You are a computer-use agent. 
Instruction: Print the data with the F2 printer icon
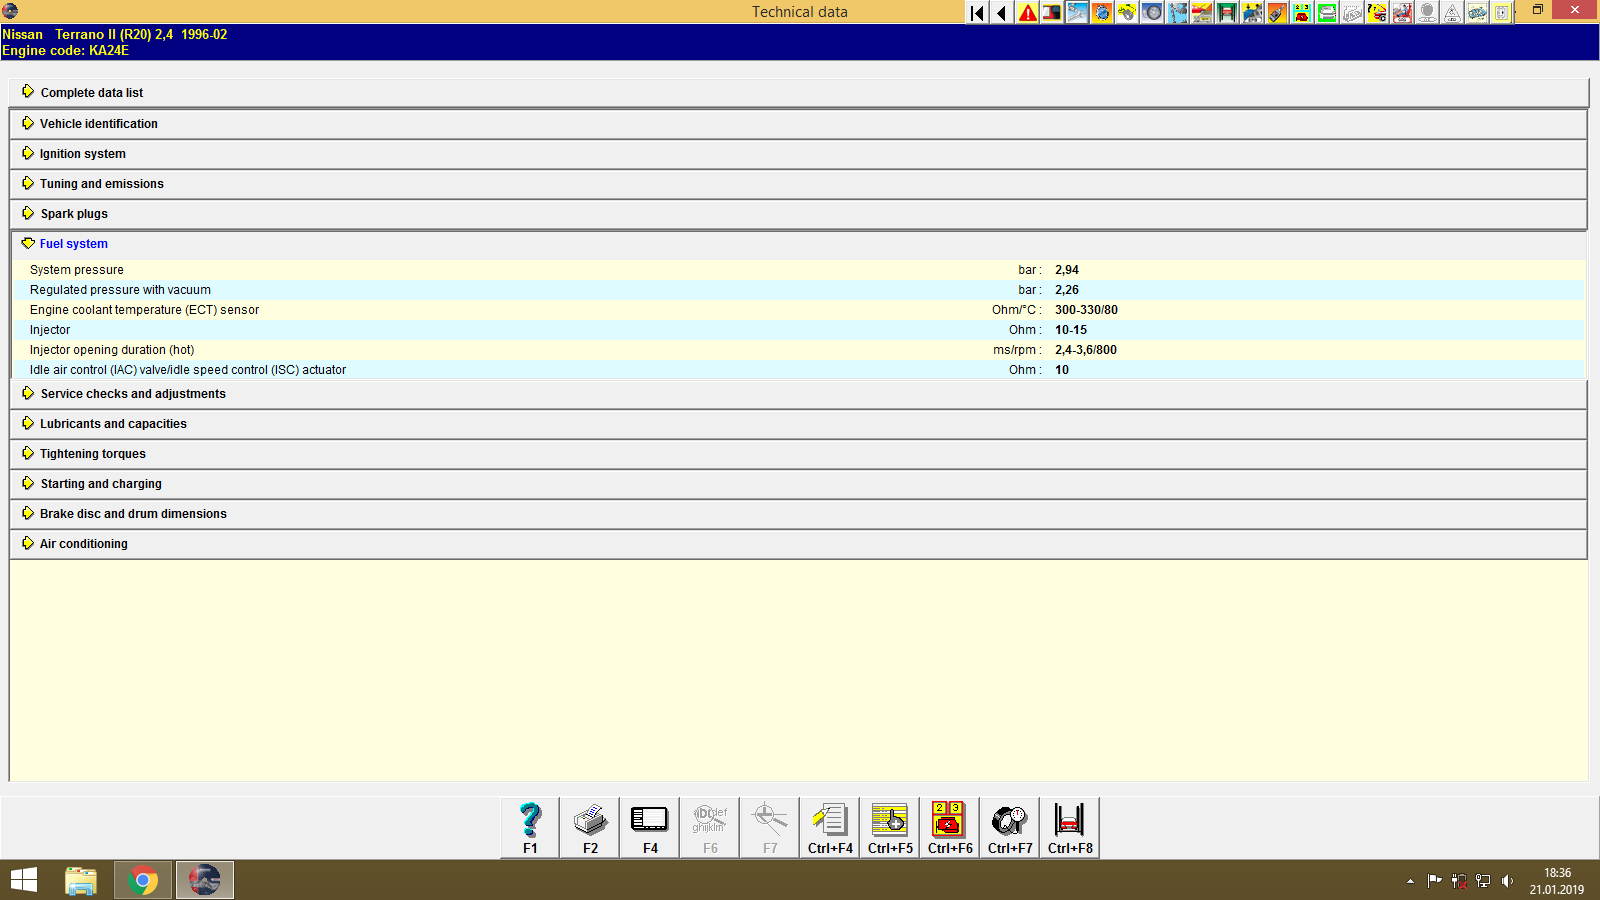pos(589,826)
